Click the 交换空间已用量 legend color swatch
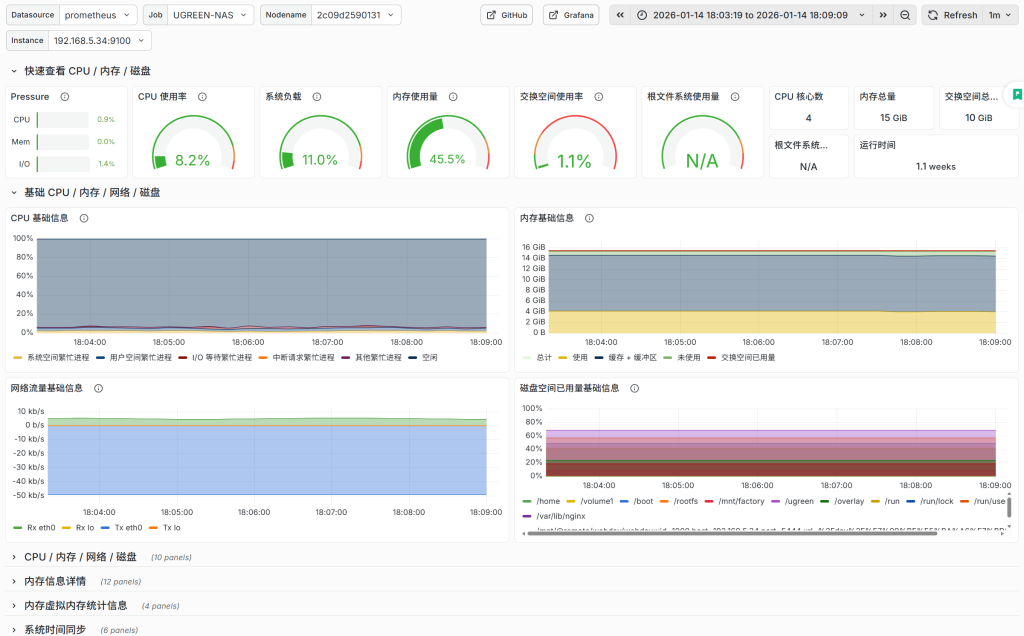Viewport: 1024px width, 636px height. (x=712, y=357)
